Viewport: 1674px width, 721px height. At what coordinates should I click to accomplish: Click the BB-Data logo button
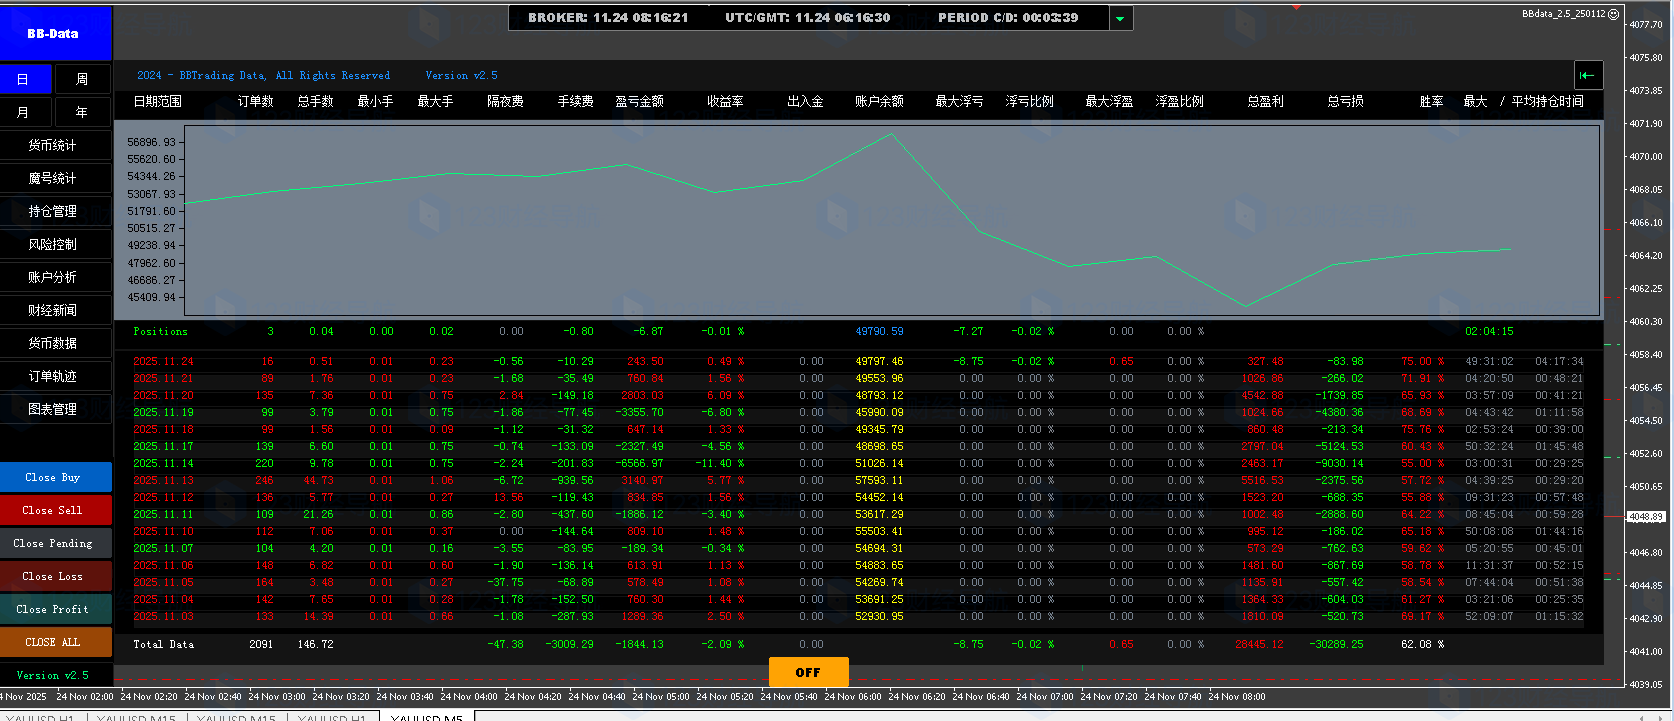coord(54,33)
